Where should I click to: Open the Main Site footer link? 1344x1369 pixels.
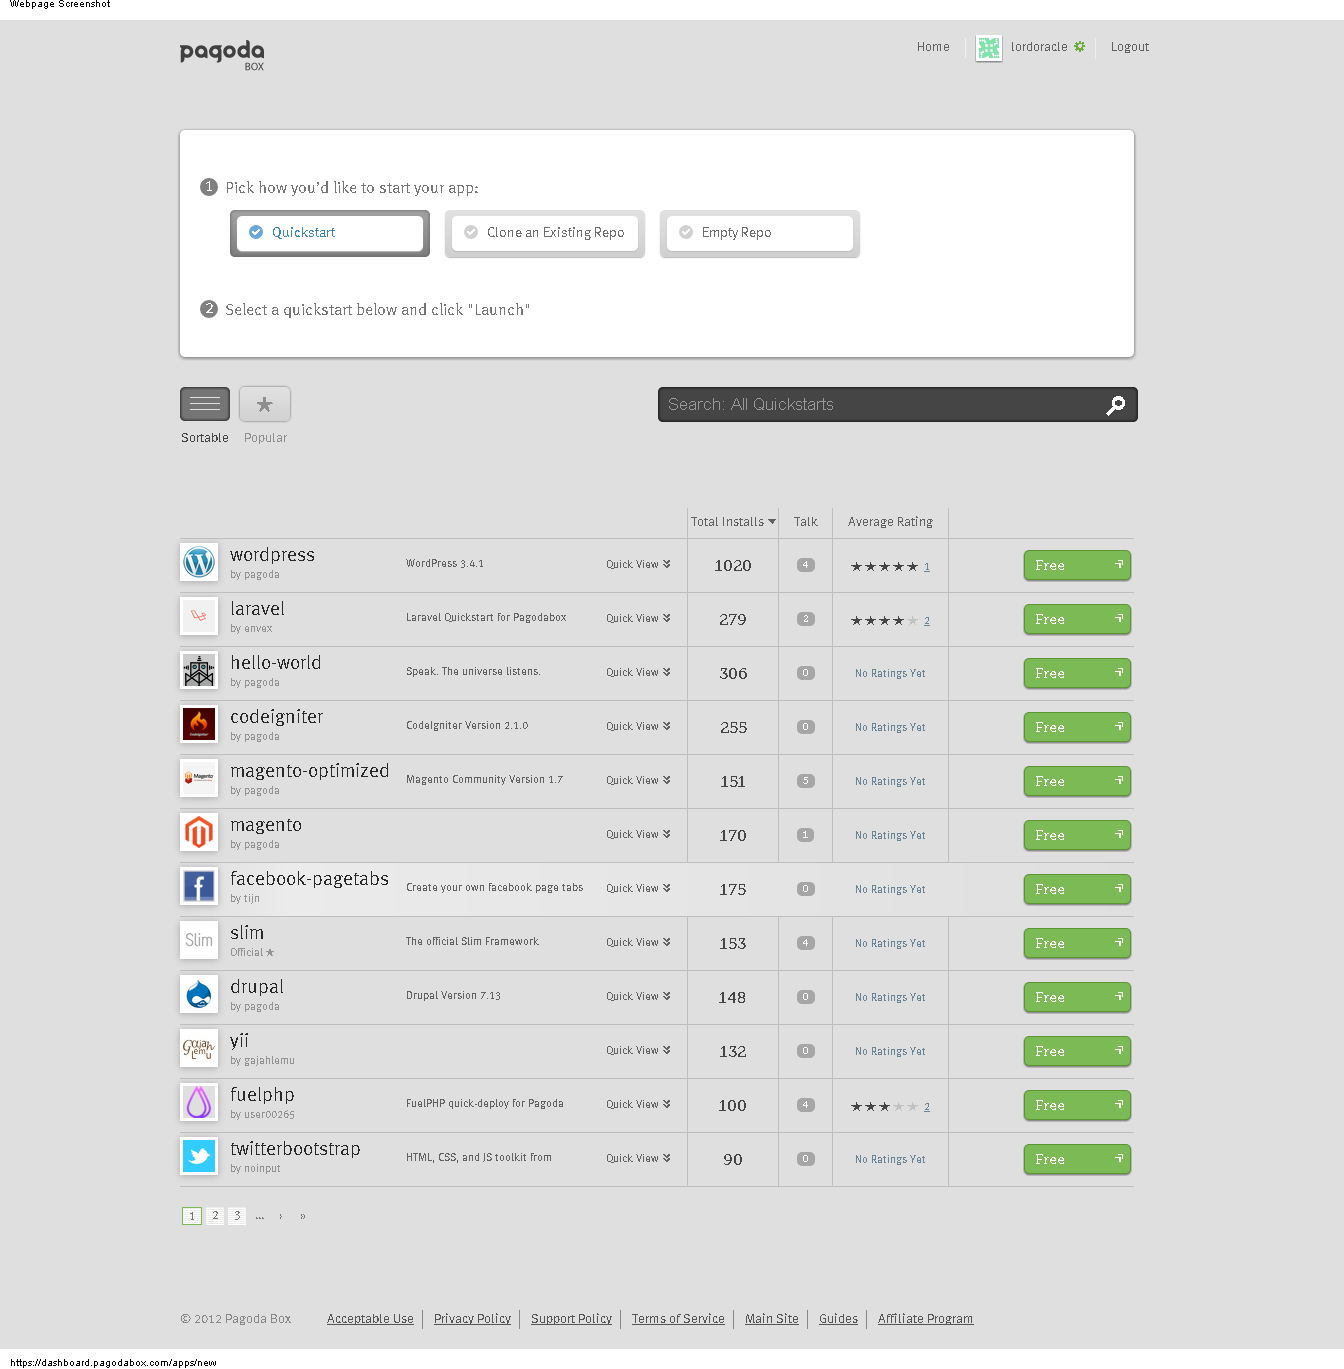[x=772, y=1319]
